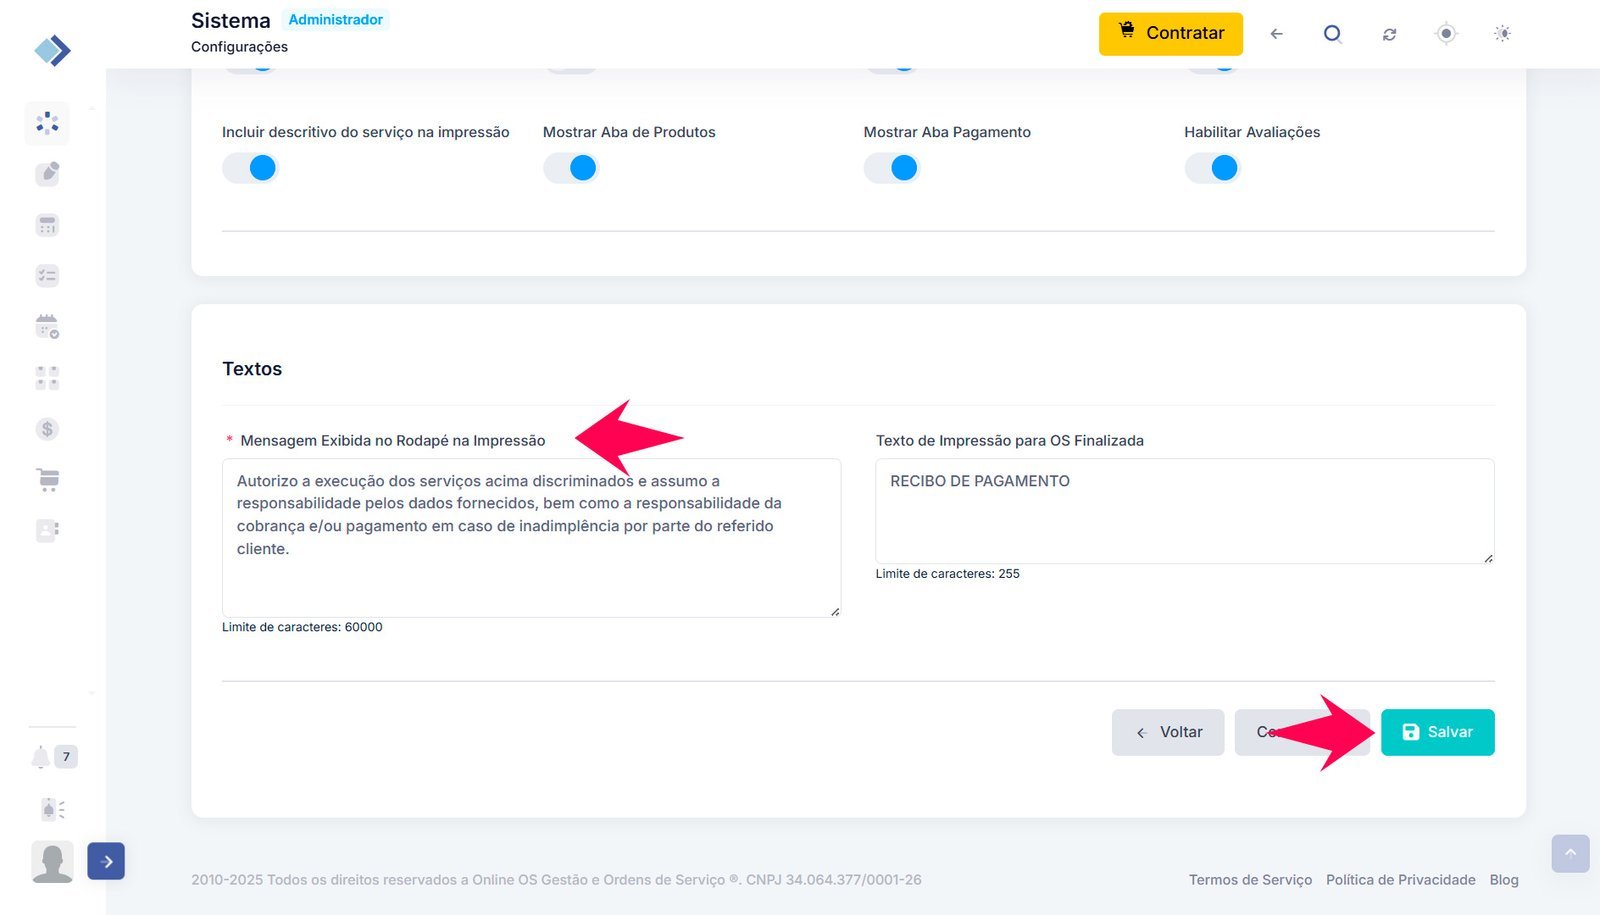The image size is (1600, 915).
Task: Open the dollar sign finance sidebar icon
Action: point(47,429)
